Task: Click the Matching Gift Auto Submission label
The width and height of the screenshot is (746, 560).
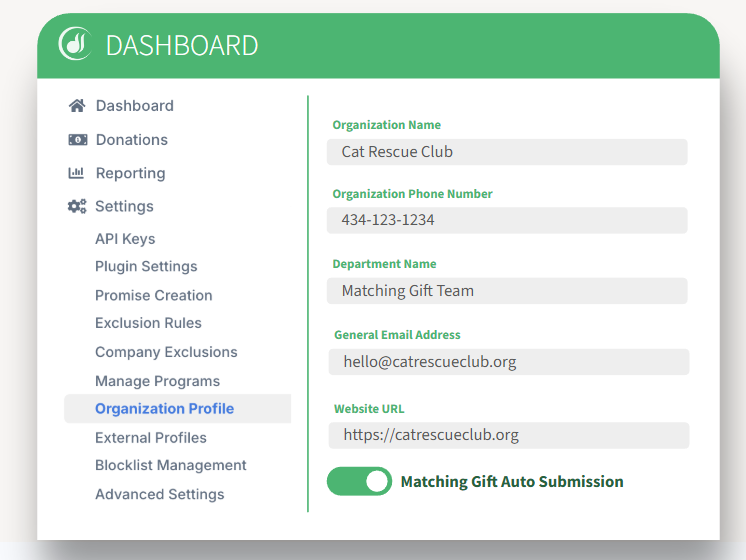Action: 512,481
